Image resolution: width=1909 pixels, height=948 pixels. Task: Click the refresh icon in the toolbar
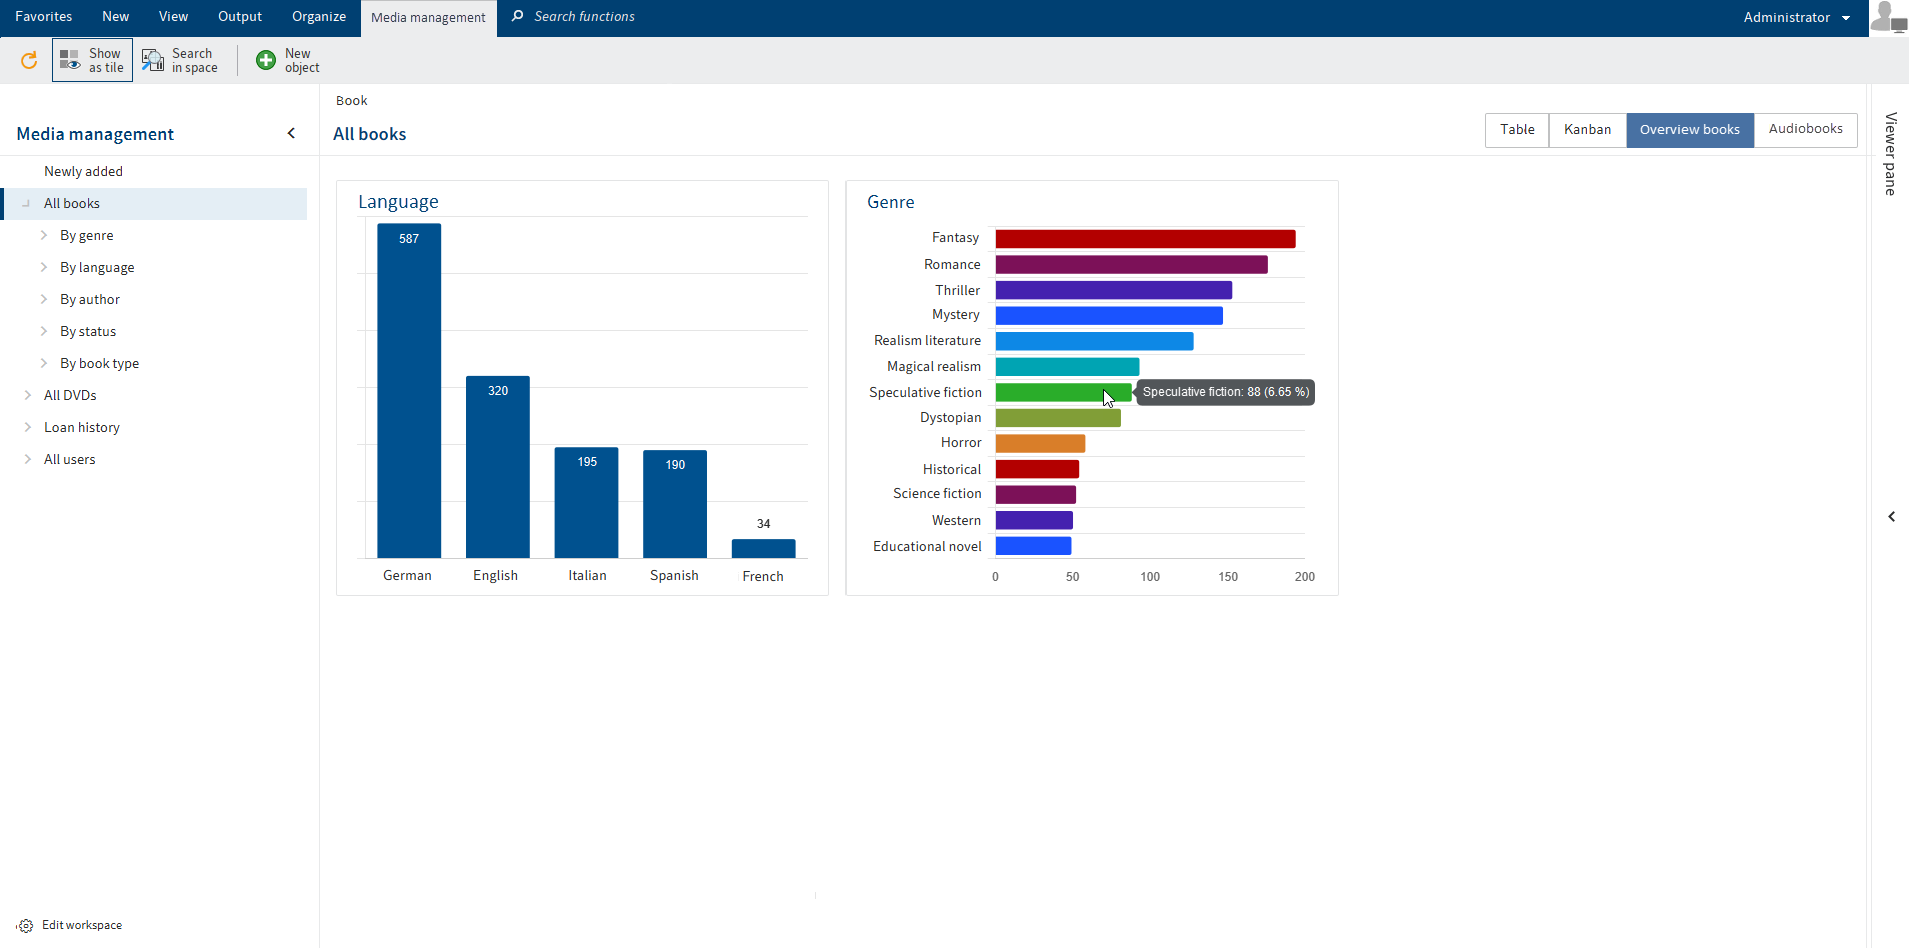[29, 60]
